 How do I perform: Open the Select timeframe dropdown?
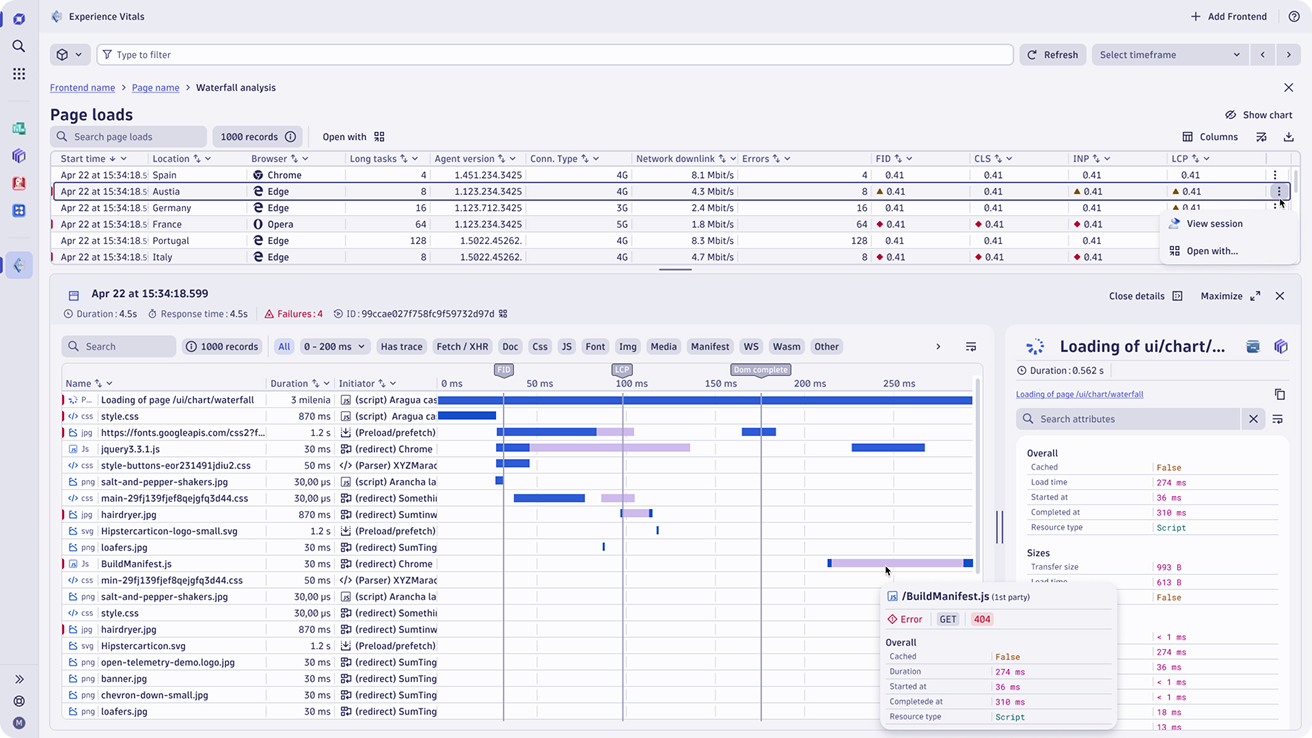click(x=1169, y=55)
